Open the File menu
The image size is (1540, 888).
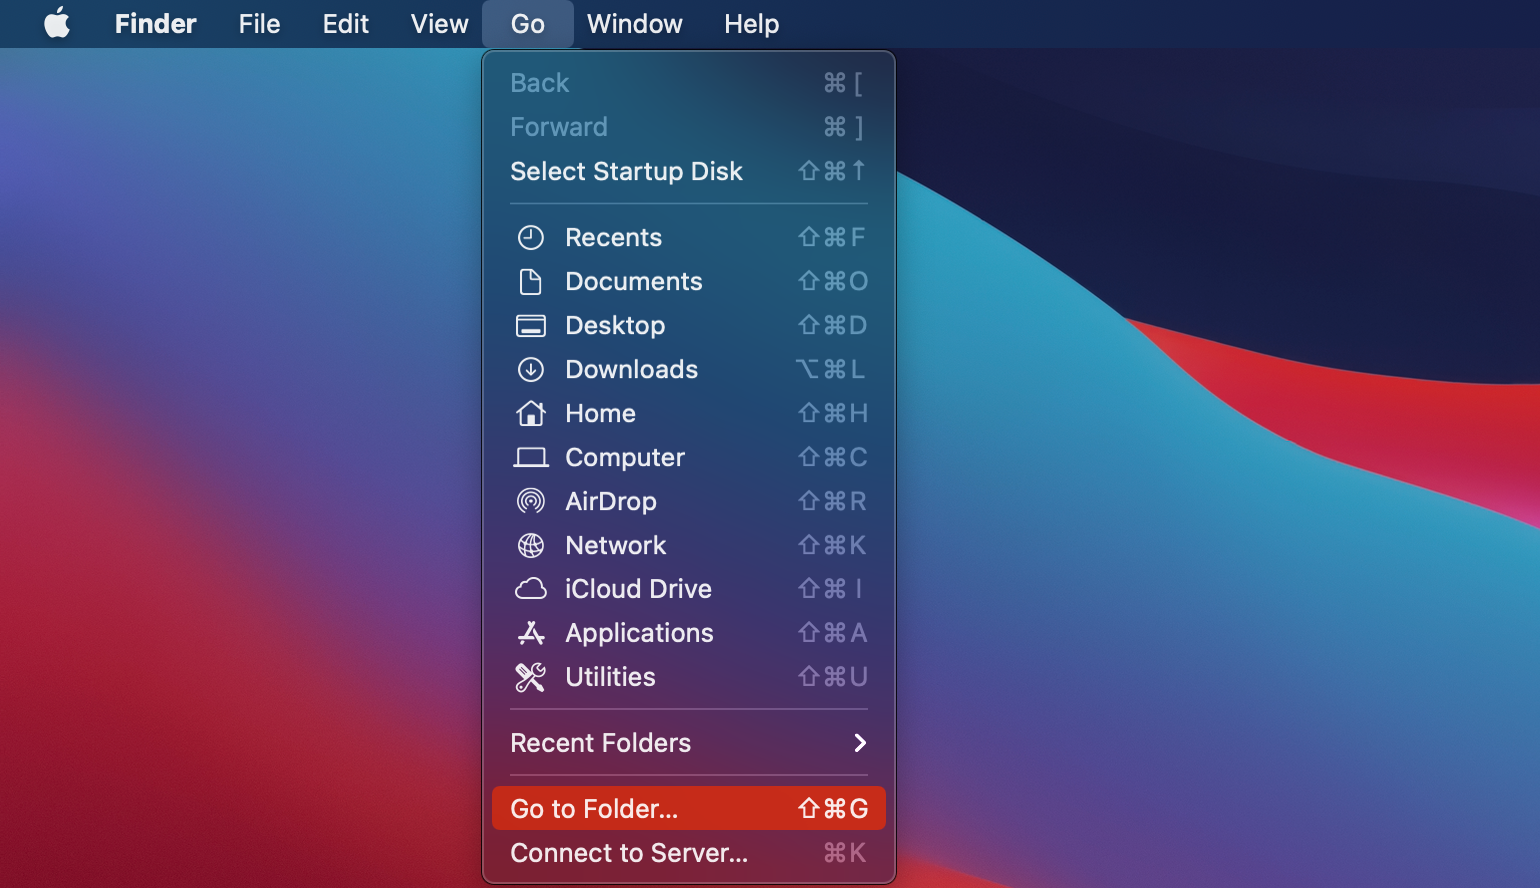point(259,24)
